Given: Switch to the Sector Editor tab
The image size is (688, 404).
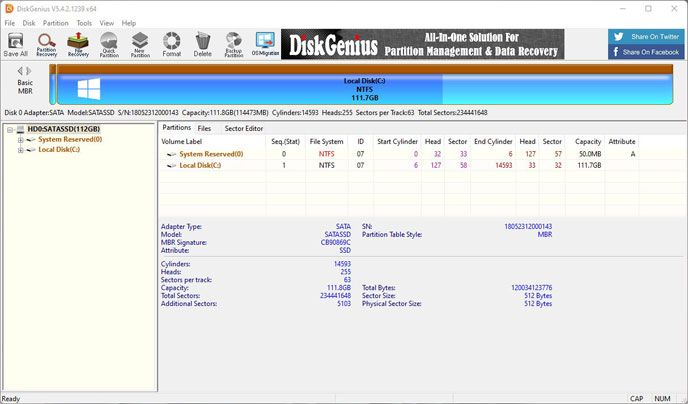Looking at the screenshot, I should point(244,128).
